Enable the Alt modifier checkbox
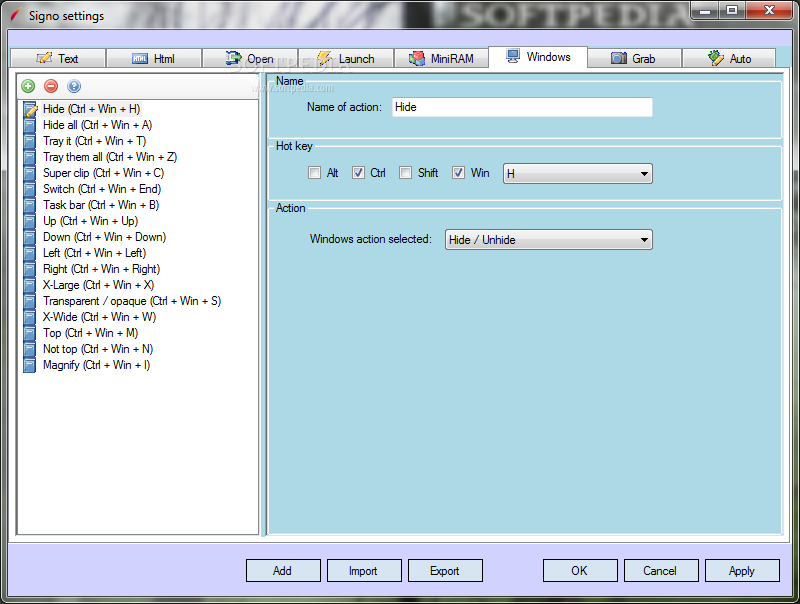 pyautogui.click(x=314, y=173)
